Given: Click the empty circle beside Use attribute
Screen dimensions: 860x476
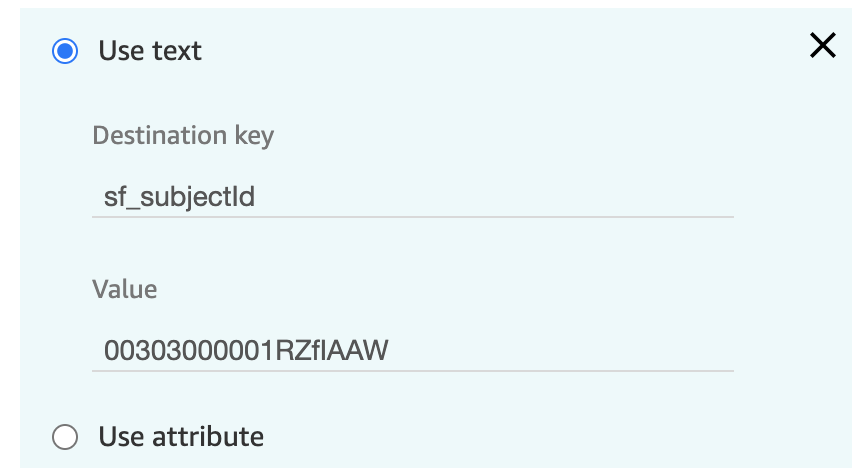Looking at the screenshot, I should point(65,437).
